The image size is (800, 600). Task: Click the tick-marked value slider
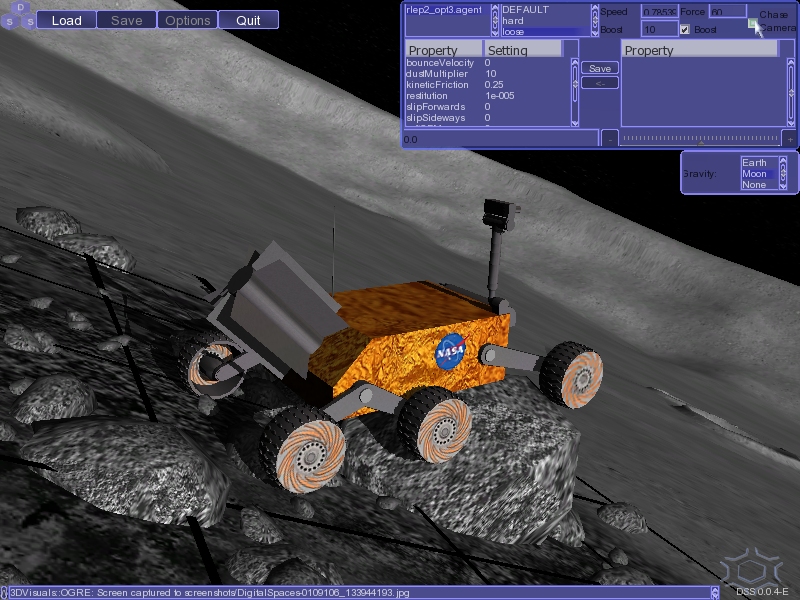coord(699,139)
